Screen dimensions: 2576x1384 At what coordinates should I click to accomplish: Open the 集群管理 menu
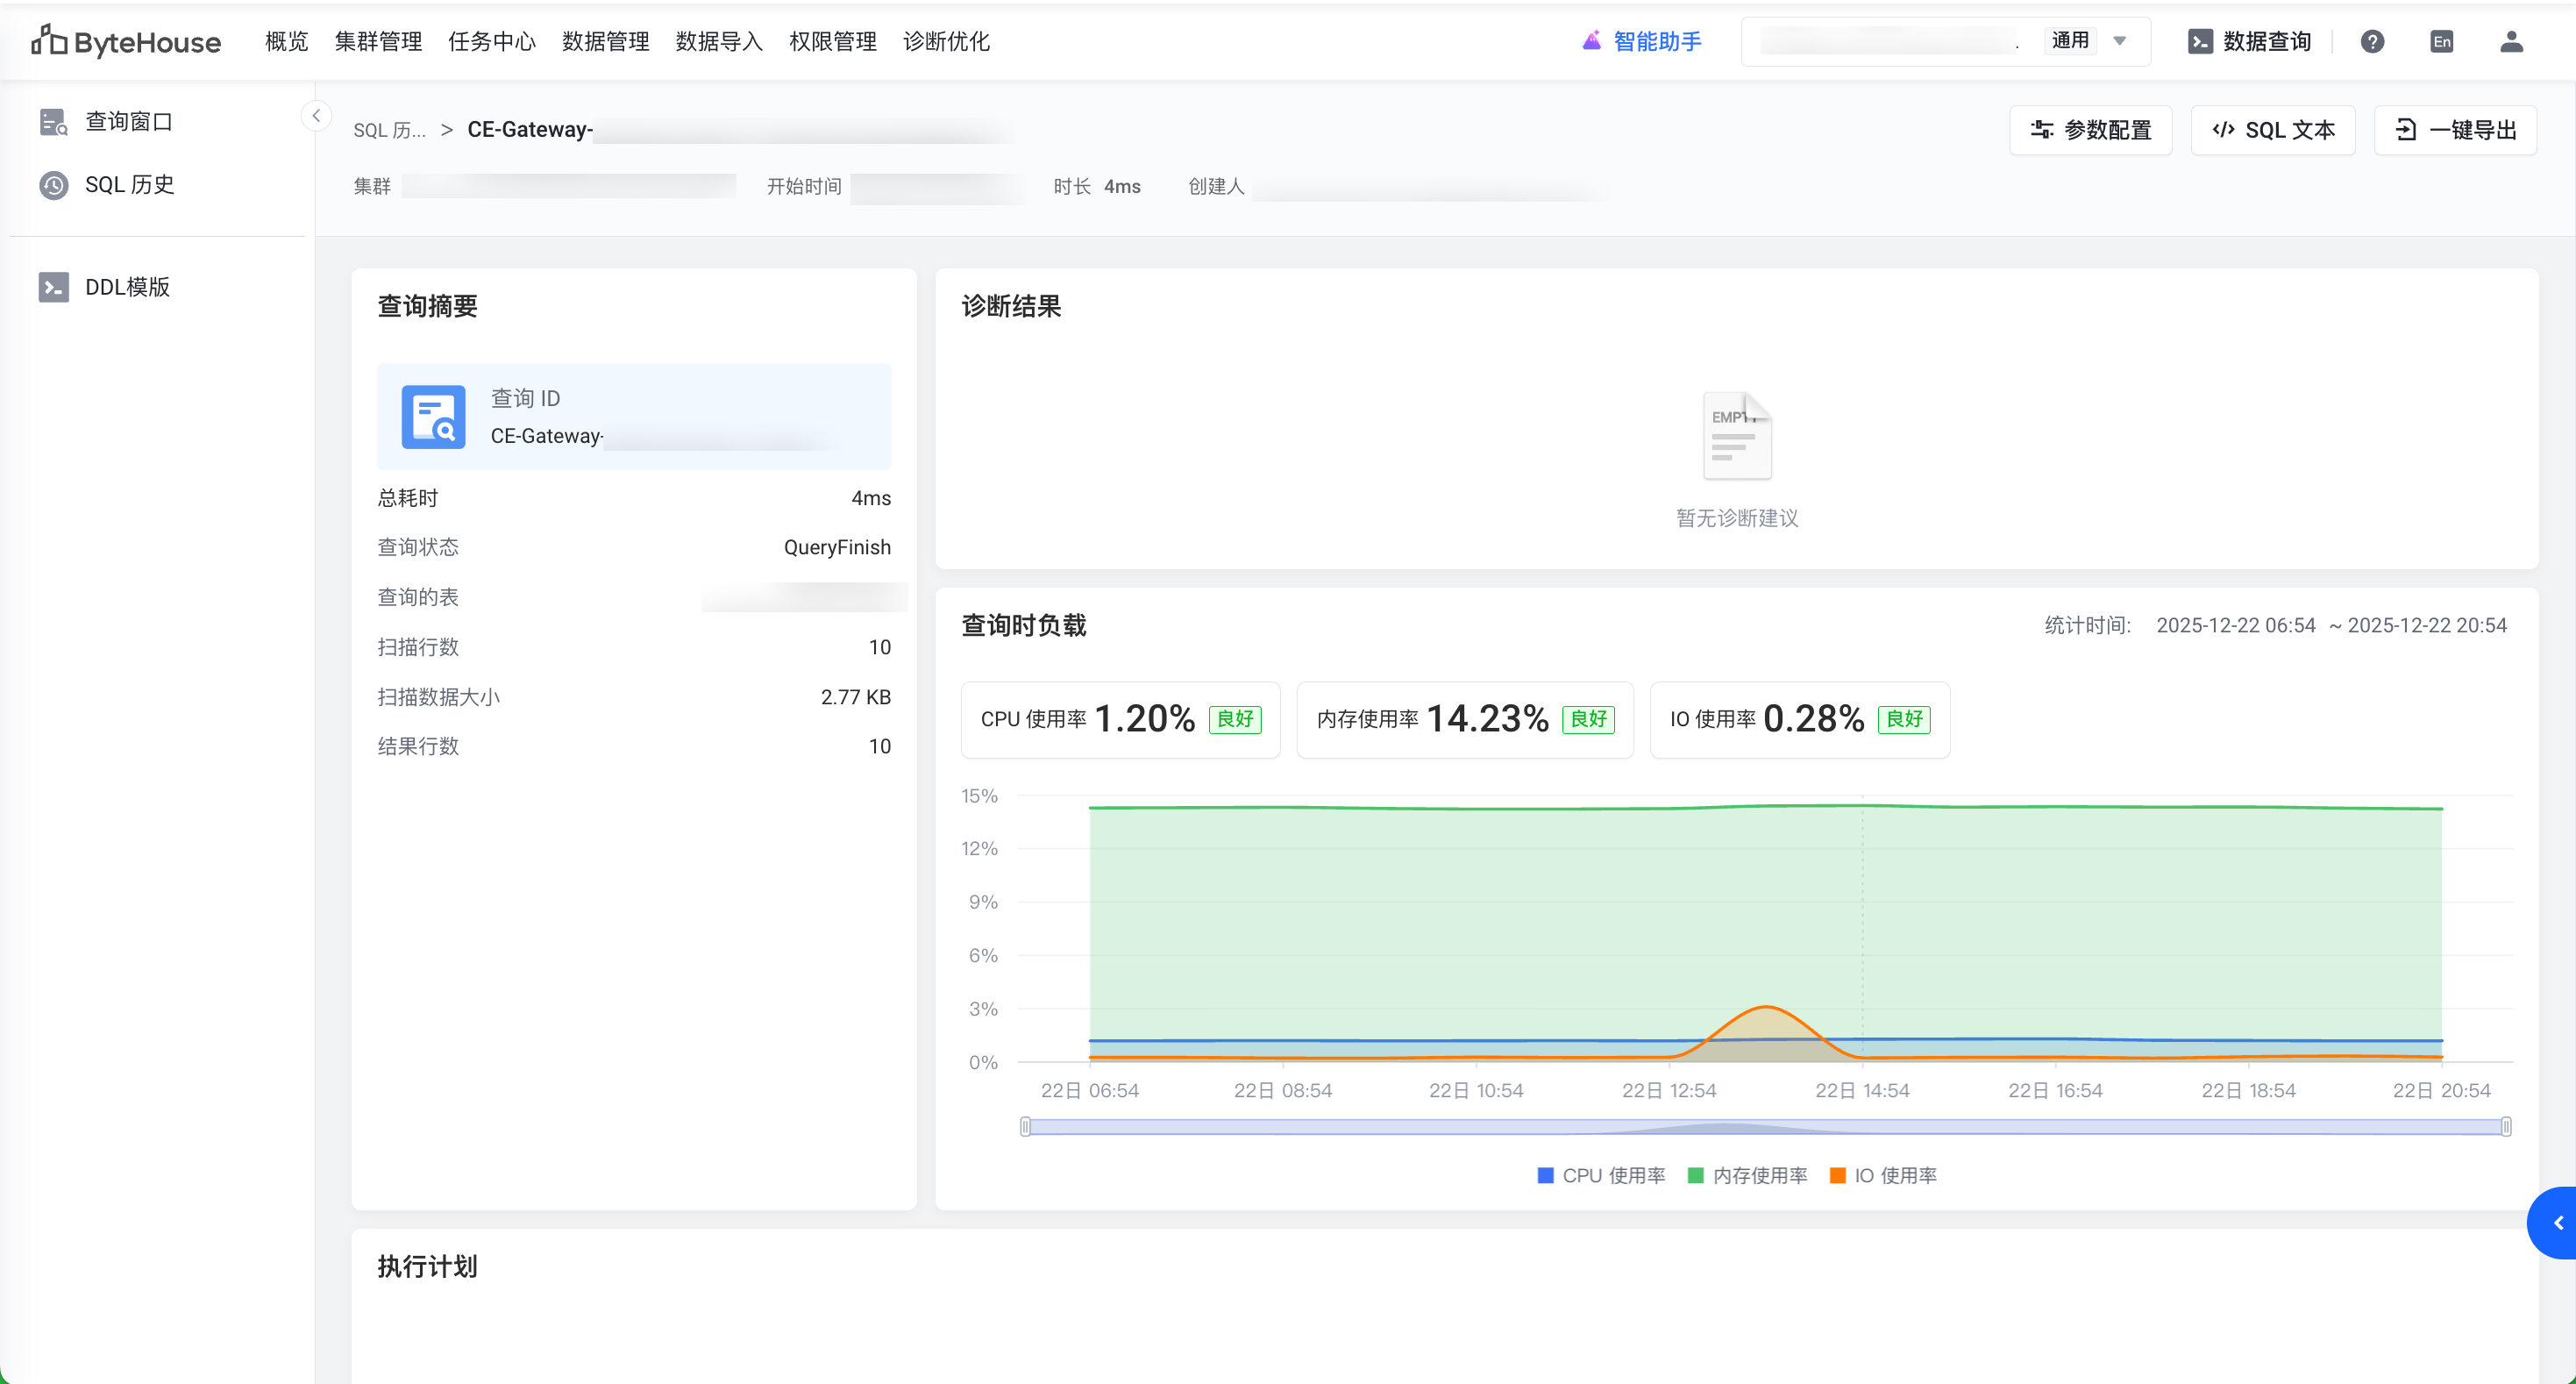[x=378, y=41]
